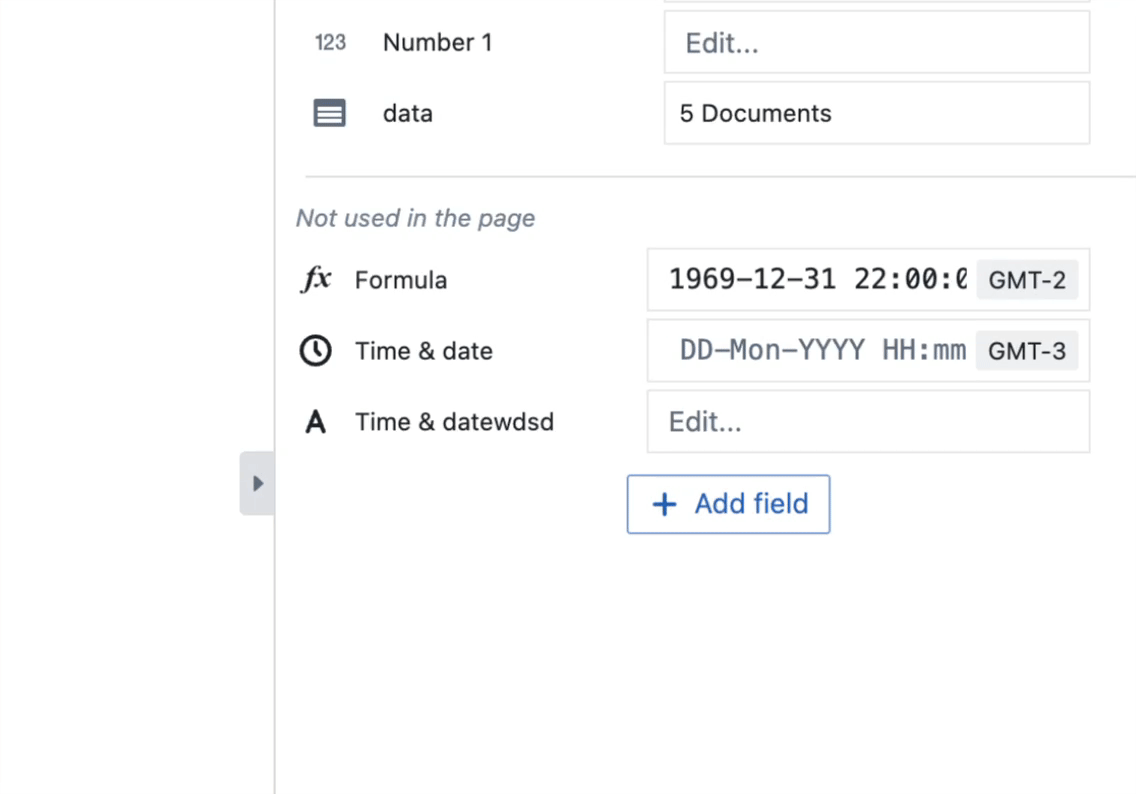Focus the Number 1 Edit input
The width and height of the screenshot is (1136, 794).
[876, 43]
